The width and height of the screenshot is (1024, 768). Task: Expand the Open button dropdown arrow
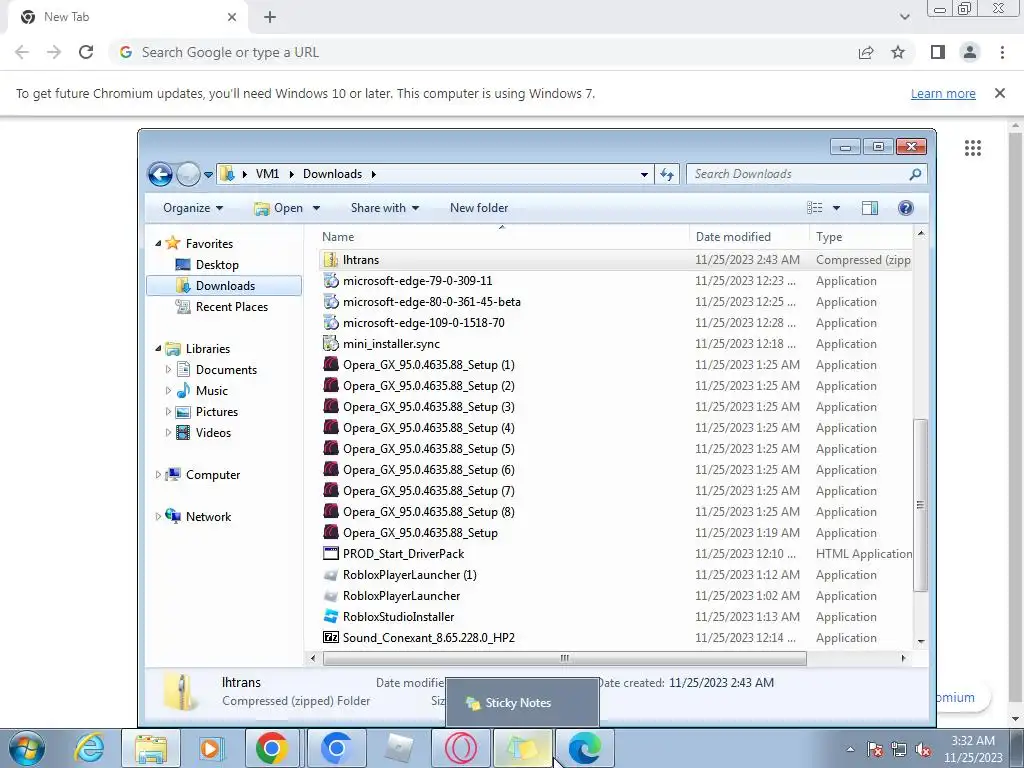[x=317, y=208]
